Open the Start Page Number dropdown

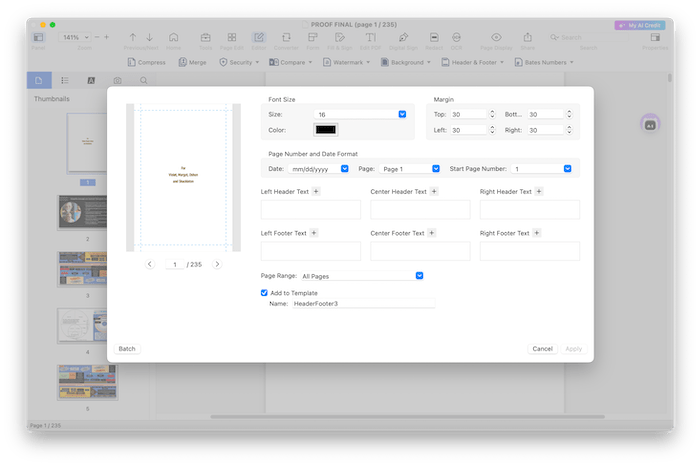click(567, 169)
